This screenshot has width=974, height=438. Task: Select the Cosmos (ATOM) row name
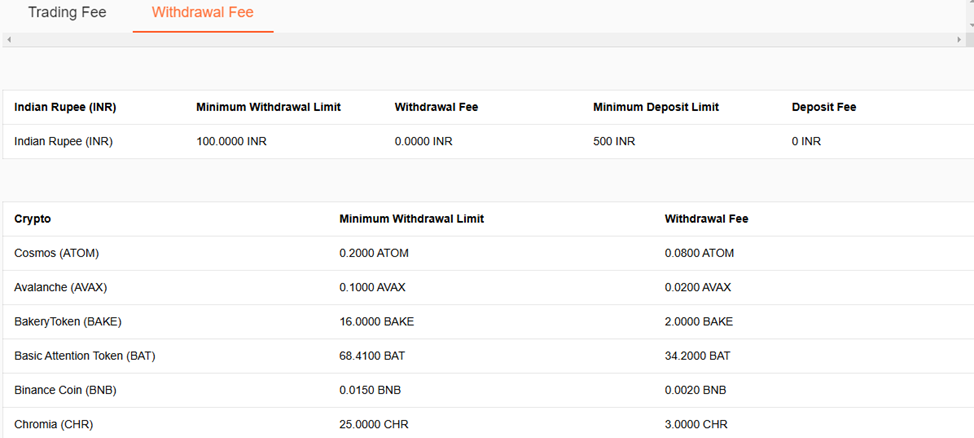56,253
